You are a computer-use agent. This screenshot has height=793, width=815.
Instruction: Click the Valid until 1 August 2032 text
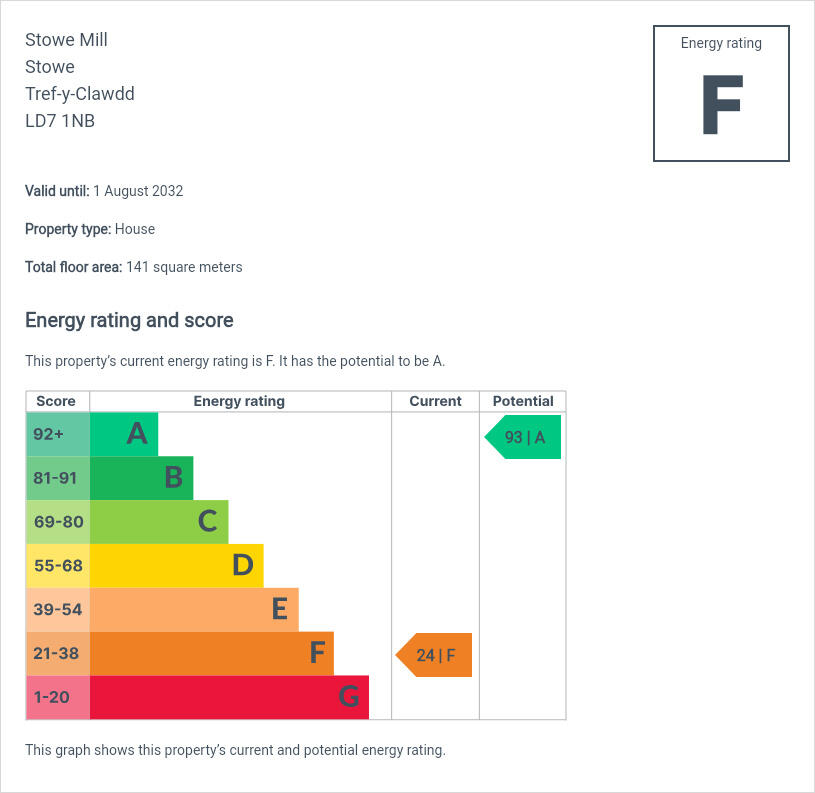(104, 191)
